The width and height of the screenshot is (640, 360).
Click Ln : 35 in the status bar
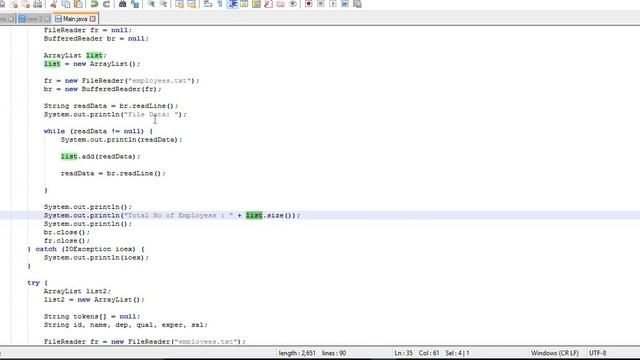[404, 353]
